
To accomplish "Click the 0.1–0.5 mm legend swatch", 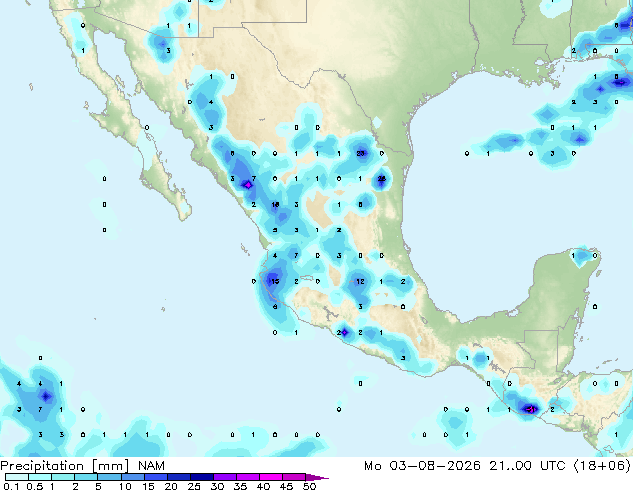I will click(17, 477).
